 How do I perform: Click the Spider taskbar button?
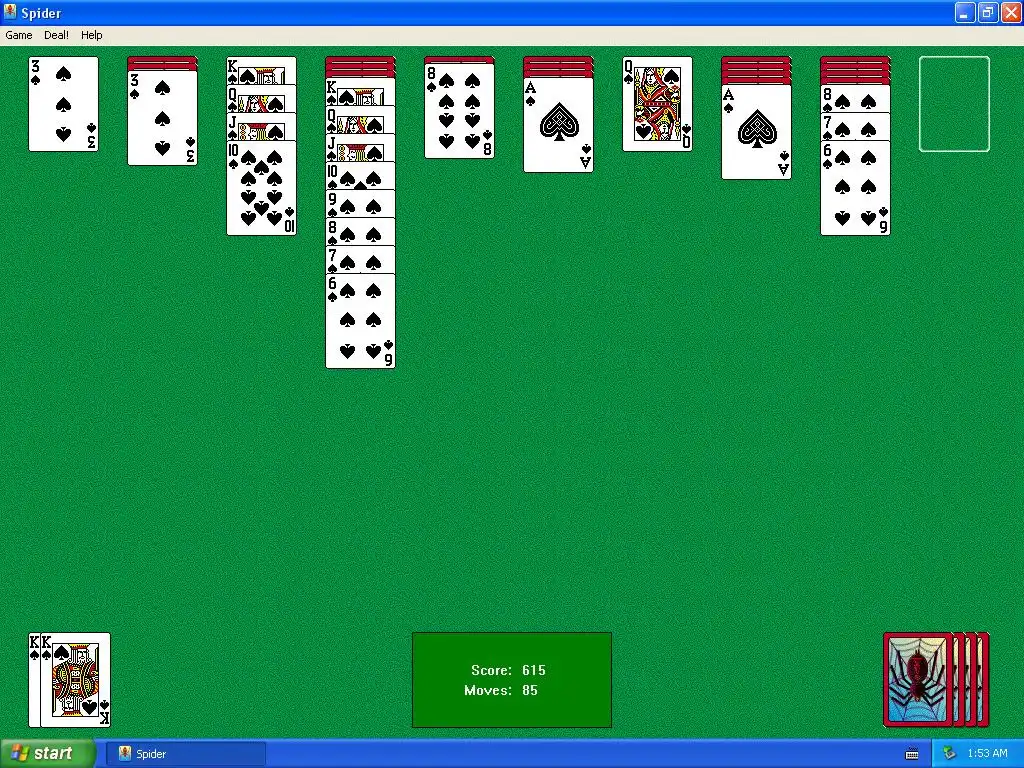point(186,754)
